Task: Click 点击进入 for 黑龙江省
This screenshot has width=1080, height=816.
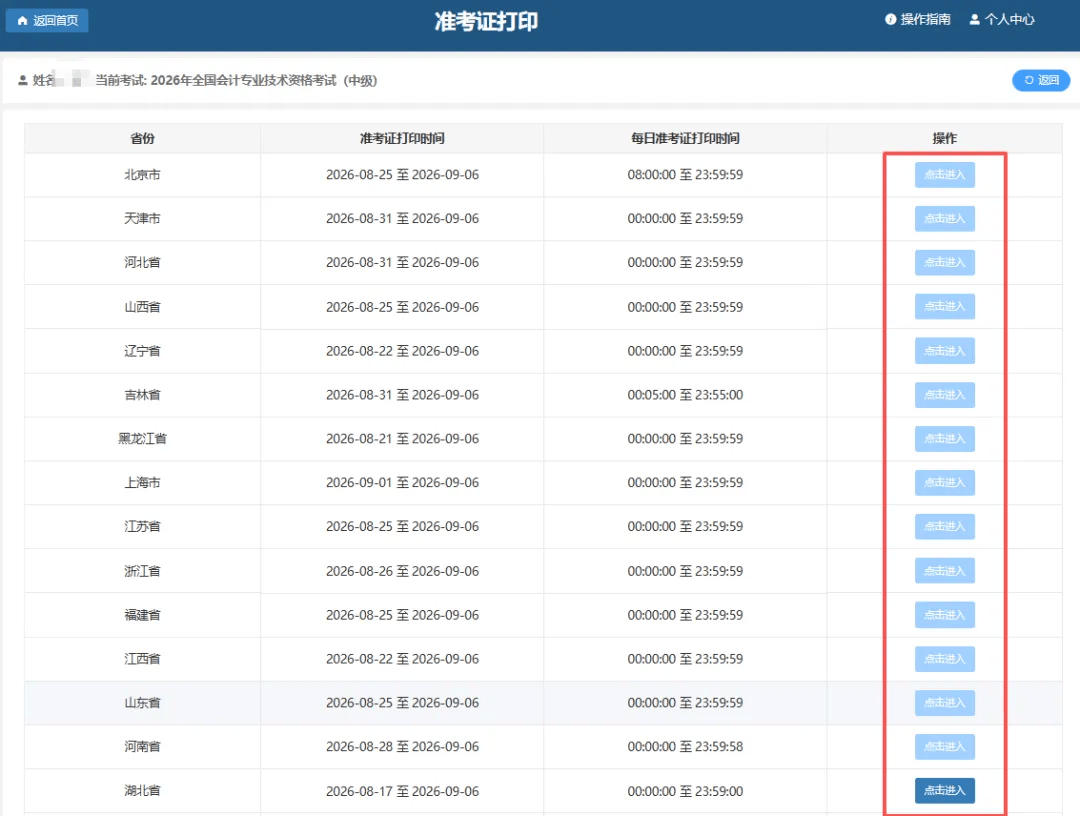Action: tap(944, 439)
